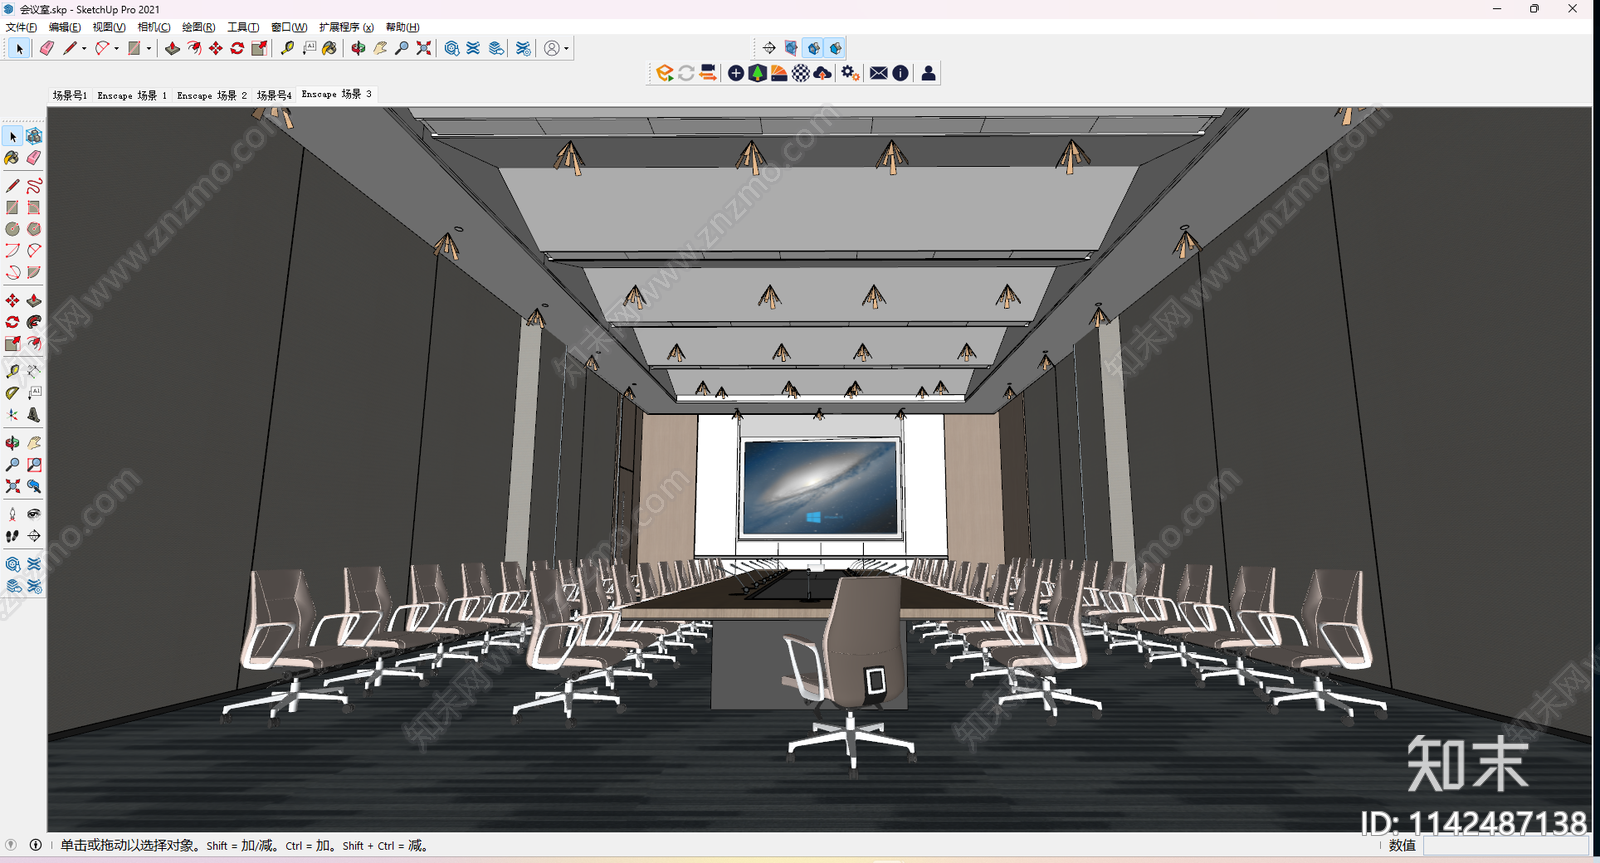Toggle Enscape Synchronize Views camera icon
Viewport: 1600px width, 863px height.
coord(708,73)
